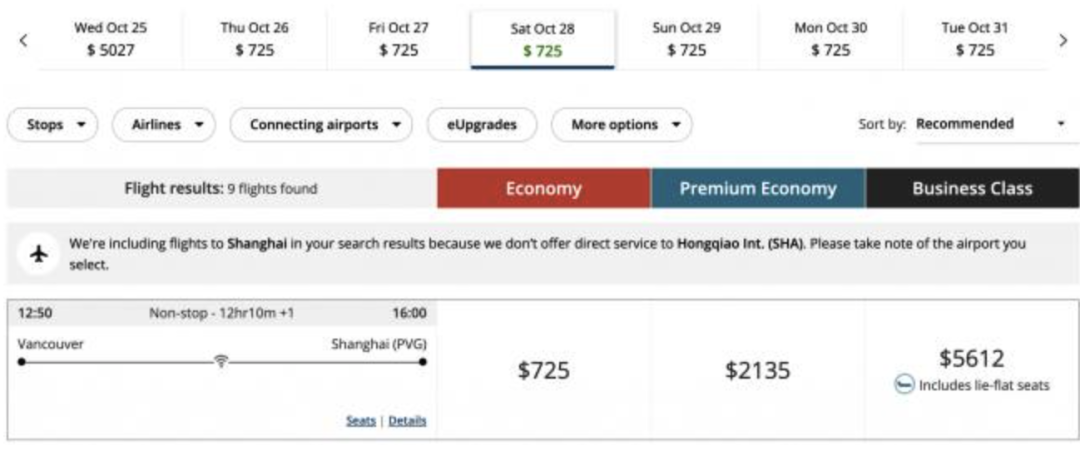This screenshot has width=1080, height=471.
Task: Click the Wi-Fi icon on flight route
Action: tap(221, 362)
